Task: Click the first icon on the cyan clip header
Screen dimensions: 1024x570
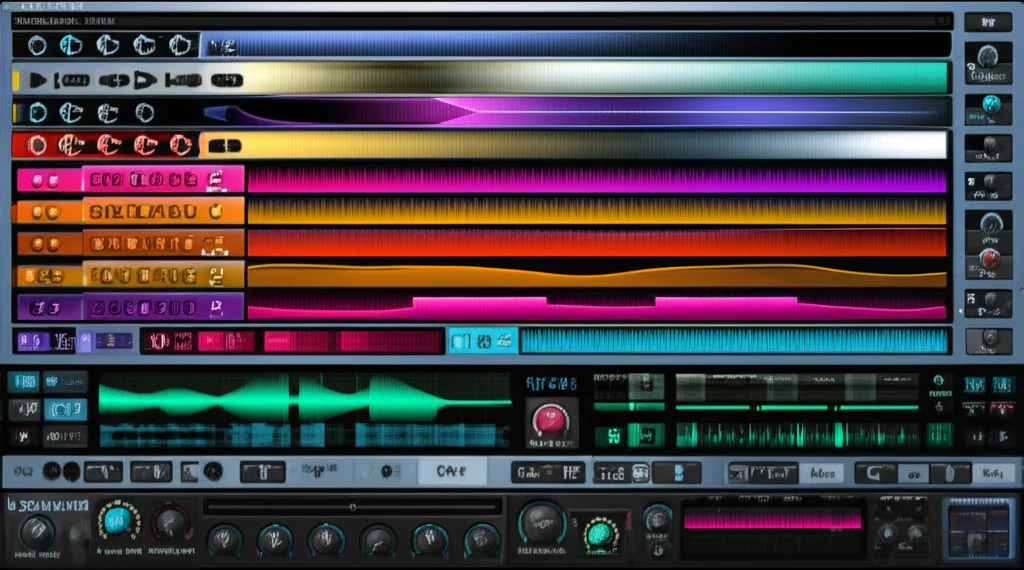Action: [x=461, y=341]
